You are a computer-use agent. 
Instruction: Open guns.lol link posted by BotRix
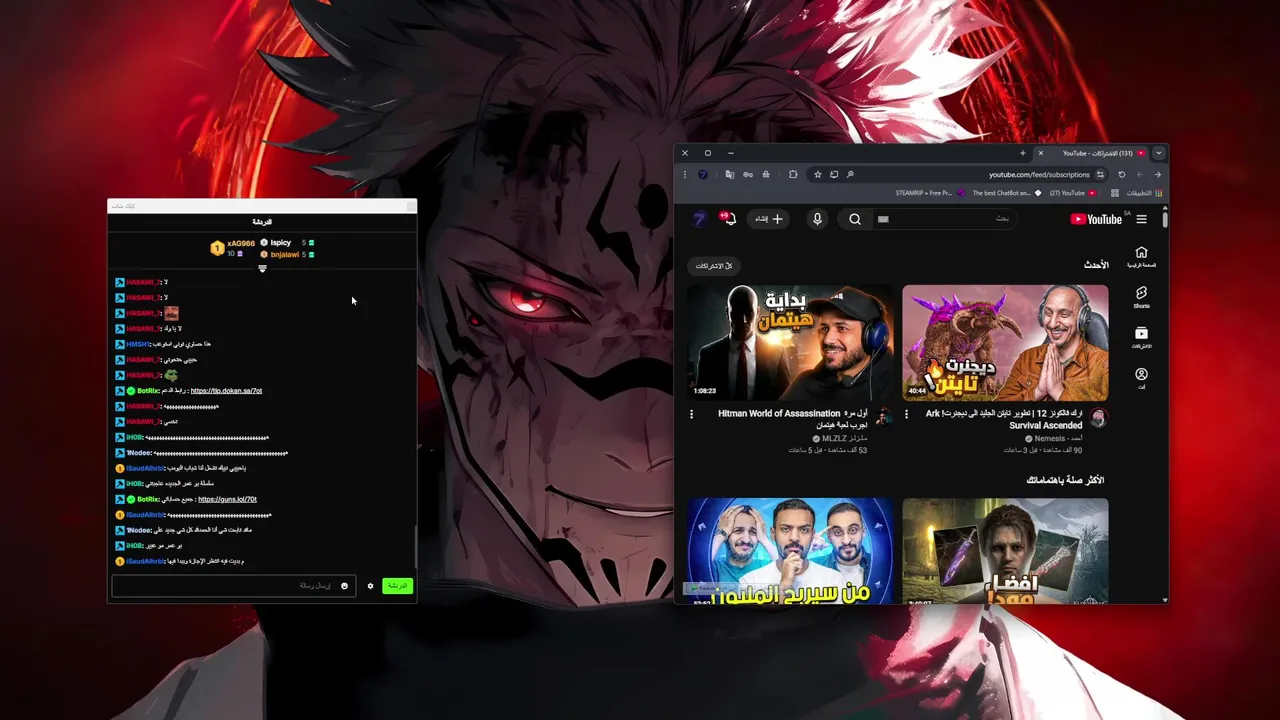click(227, 499)
